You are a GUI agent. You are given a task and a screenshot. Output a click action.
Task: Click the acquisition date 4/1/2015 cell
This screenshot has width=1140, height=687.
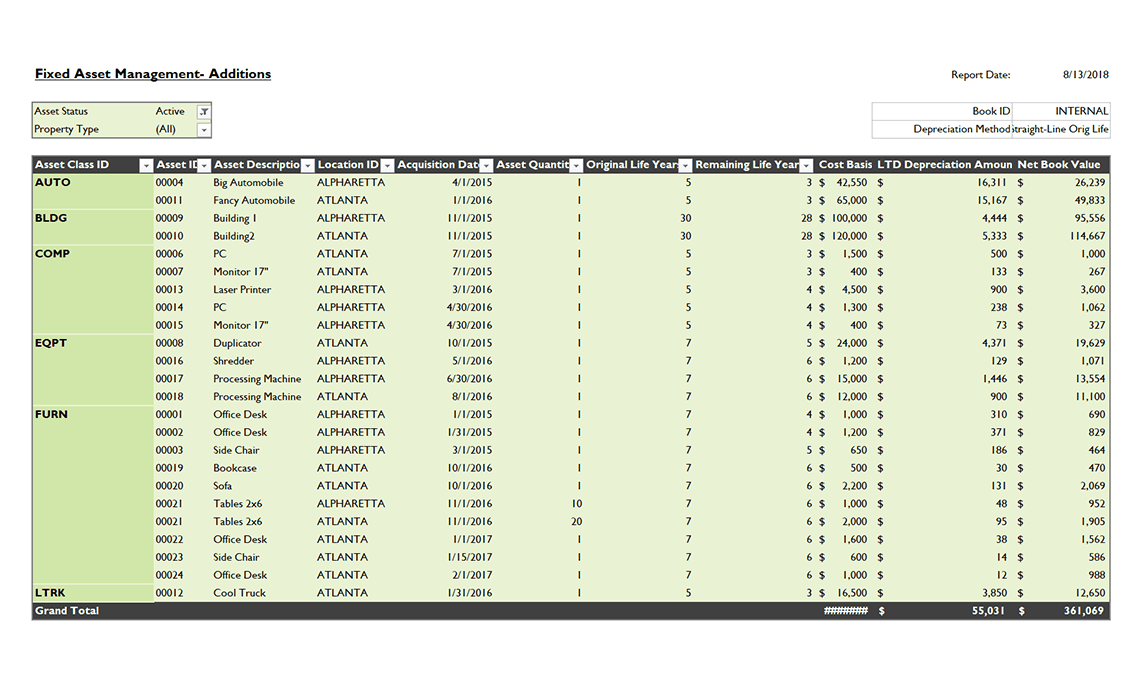[472, 182]
